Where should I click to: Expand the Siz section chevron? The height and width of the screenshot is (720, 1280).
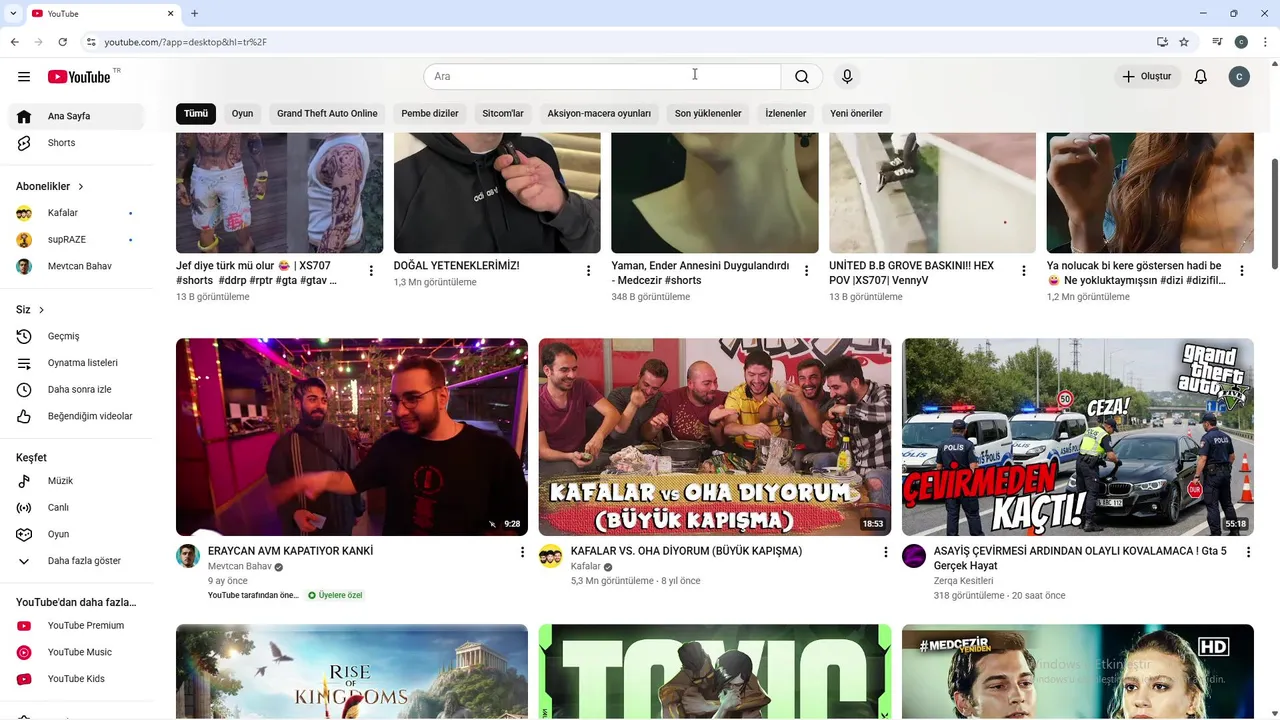41,310
